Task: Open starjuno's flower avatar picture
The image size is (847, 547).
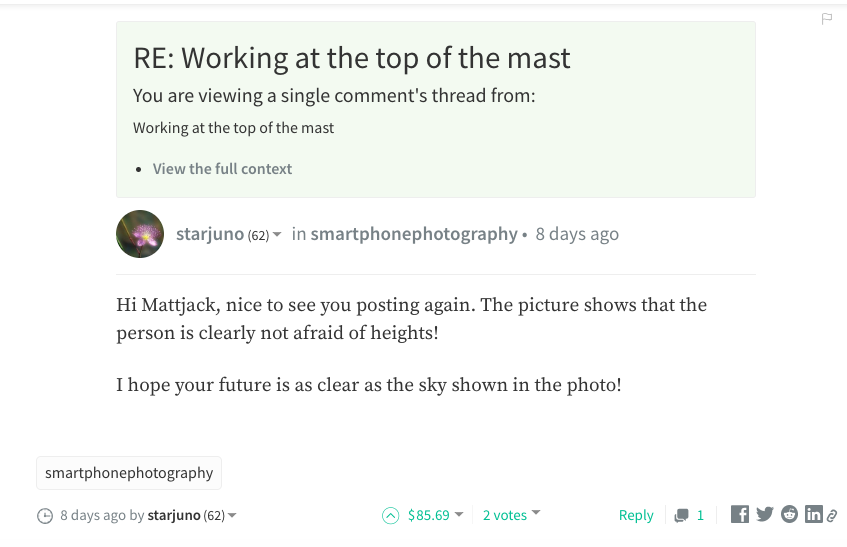Action: click(x=140, y=234)
